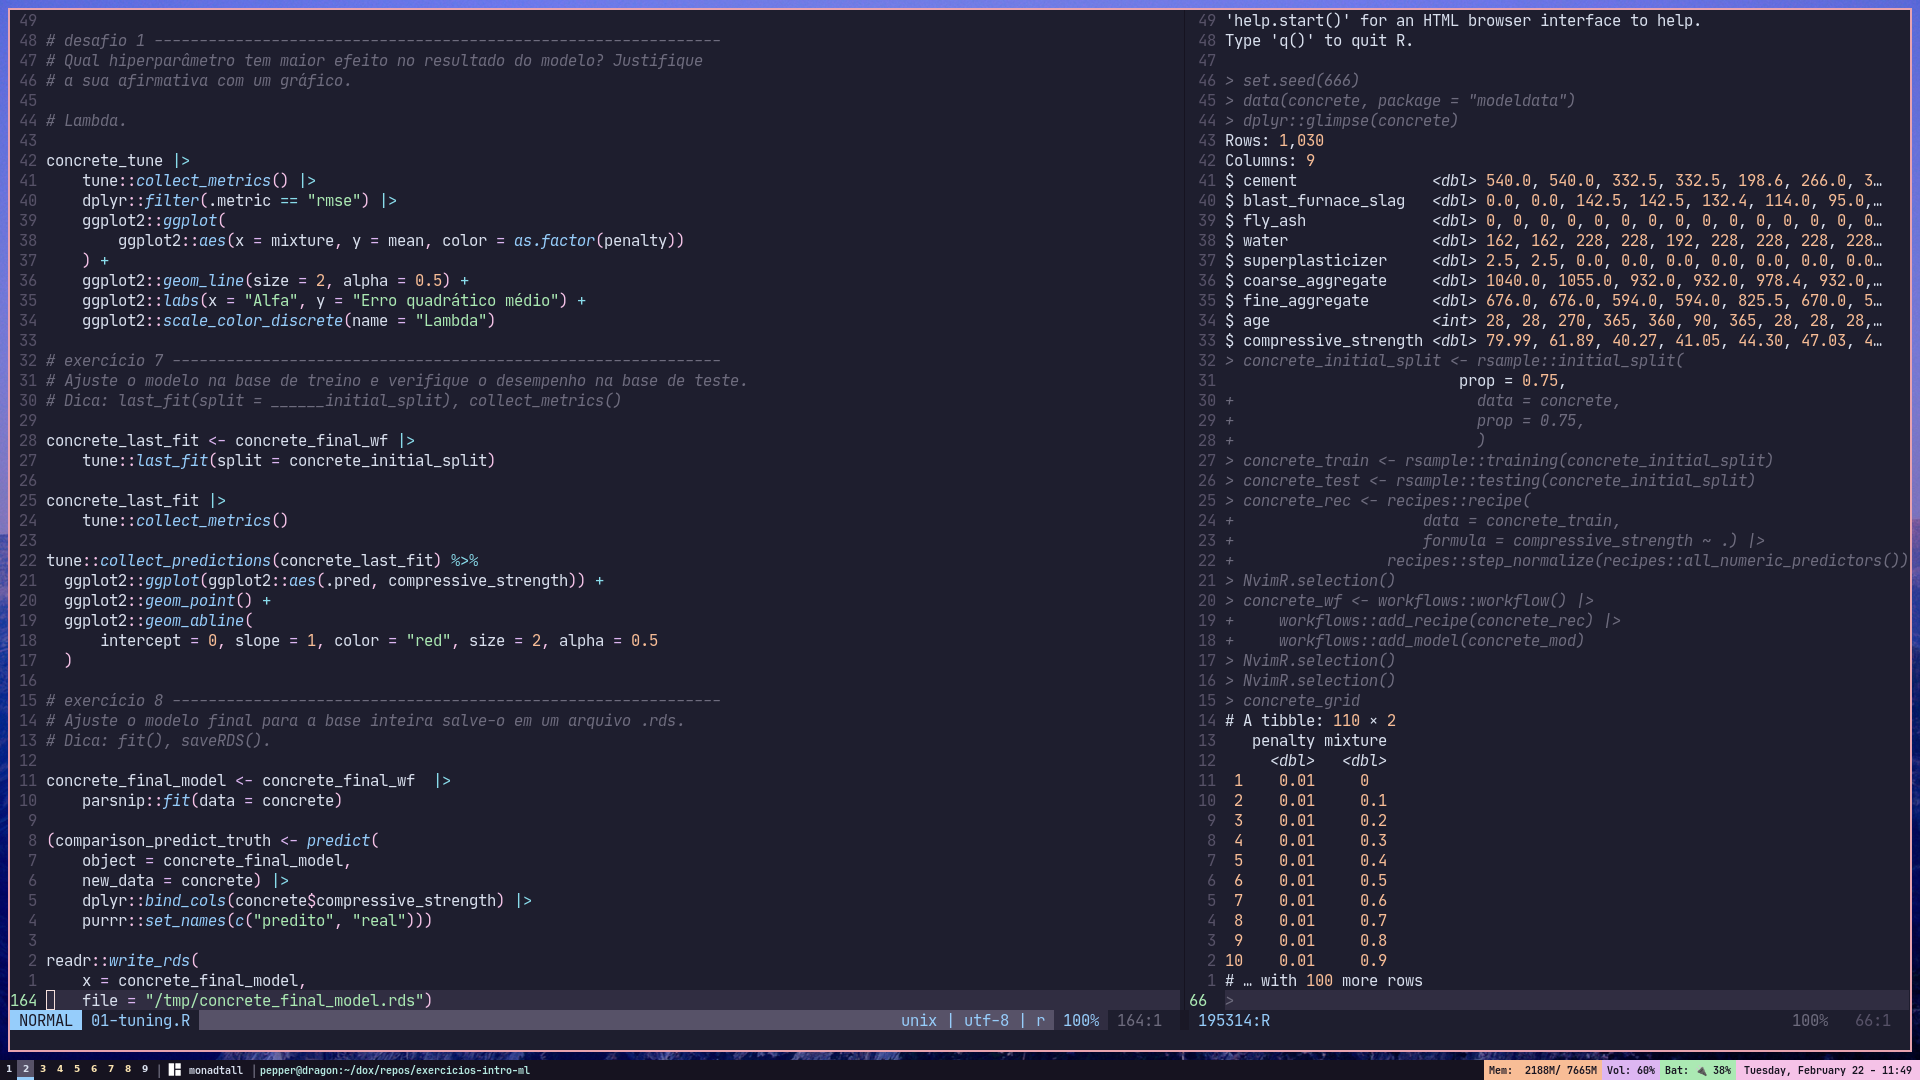1920x1080 pixels.
Task: Click the utf-8 encoding indicator
Action: click(x=986, y=1020)
